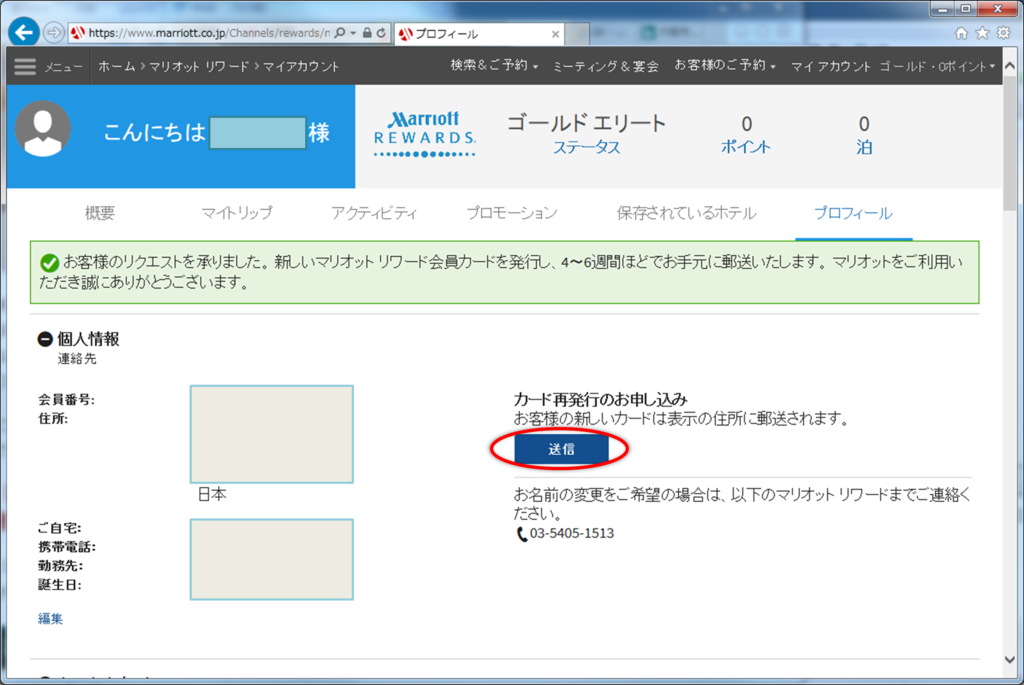
Task: Click the phone icon beside 03-5405-1513
Action: (x=521, y=534)
